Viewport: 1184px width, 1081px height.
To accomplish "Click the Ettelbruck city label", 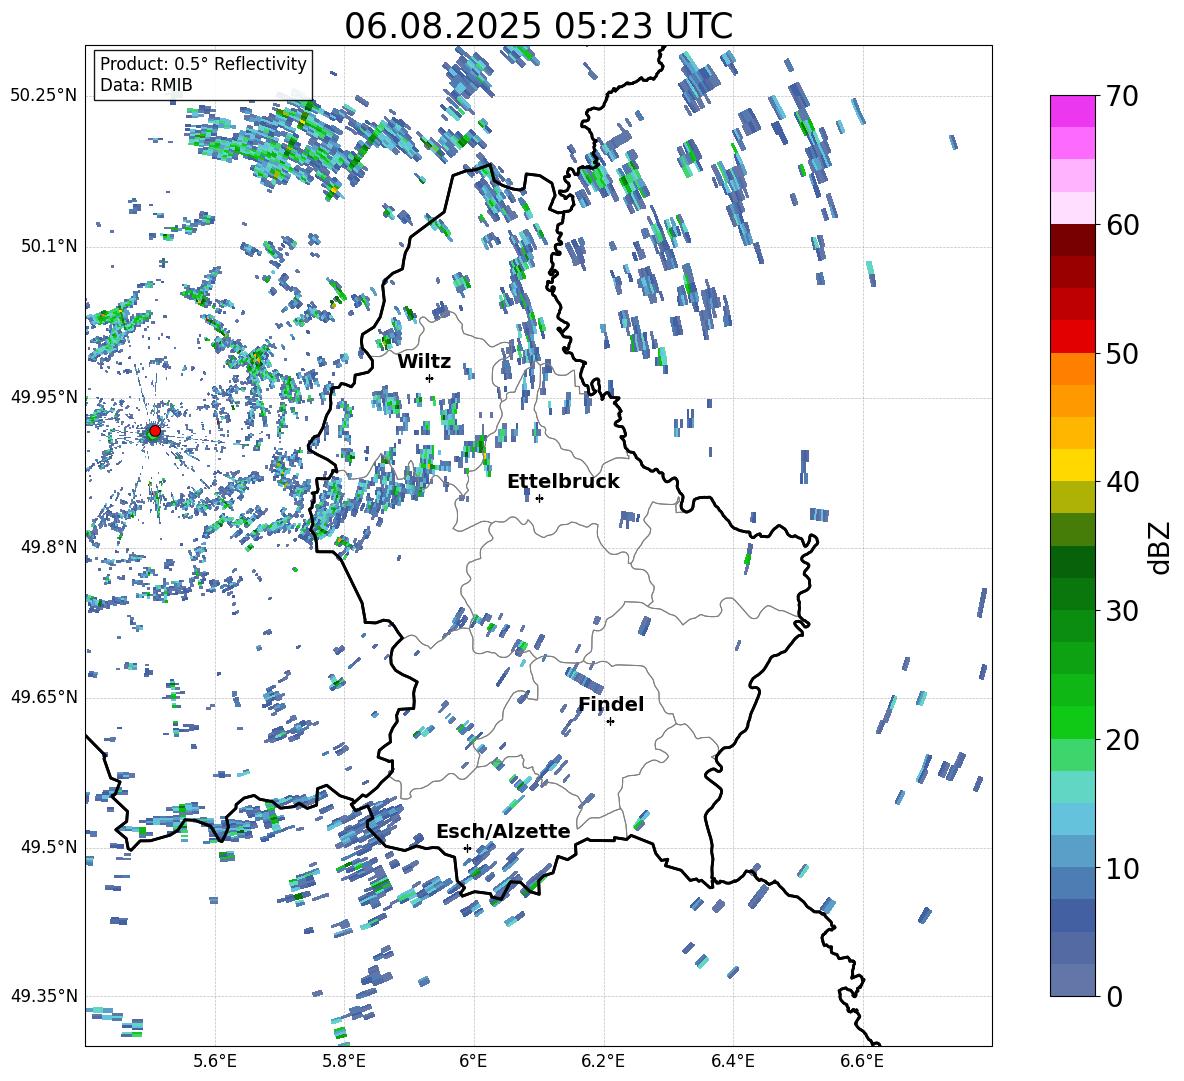I will (x=563, y=482).
